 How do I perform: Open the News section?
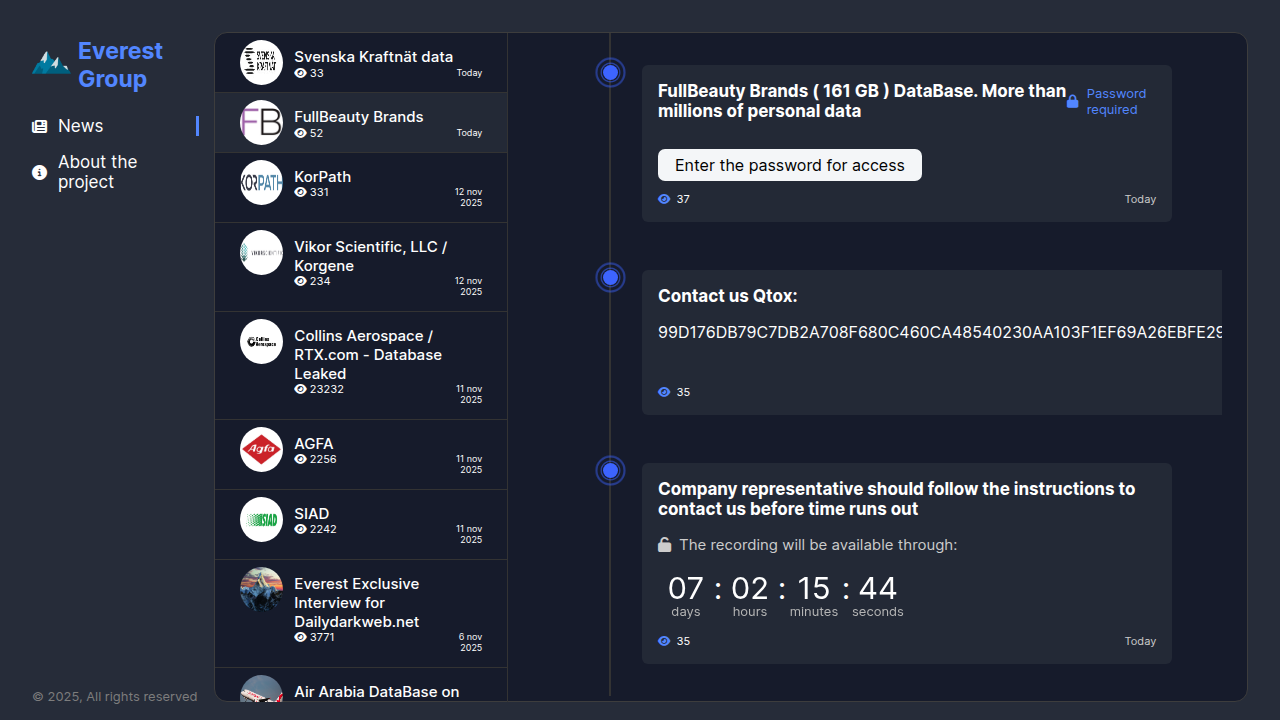point(81,126)
